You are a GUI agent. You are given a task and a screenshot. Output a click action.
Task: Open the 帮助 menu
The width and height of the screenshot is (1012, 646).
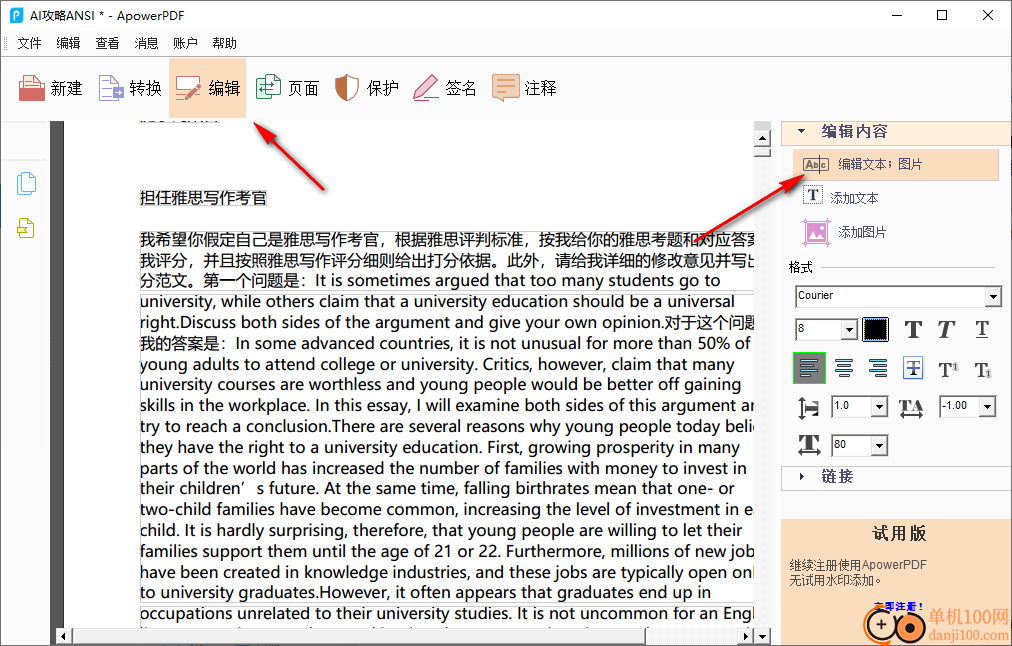point(224,43)
